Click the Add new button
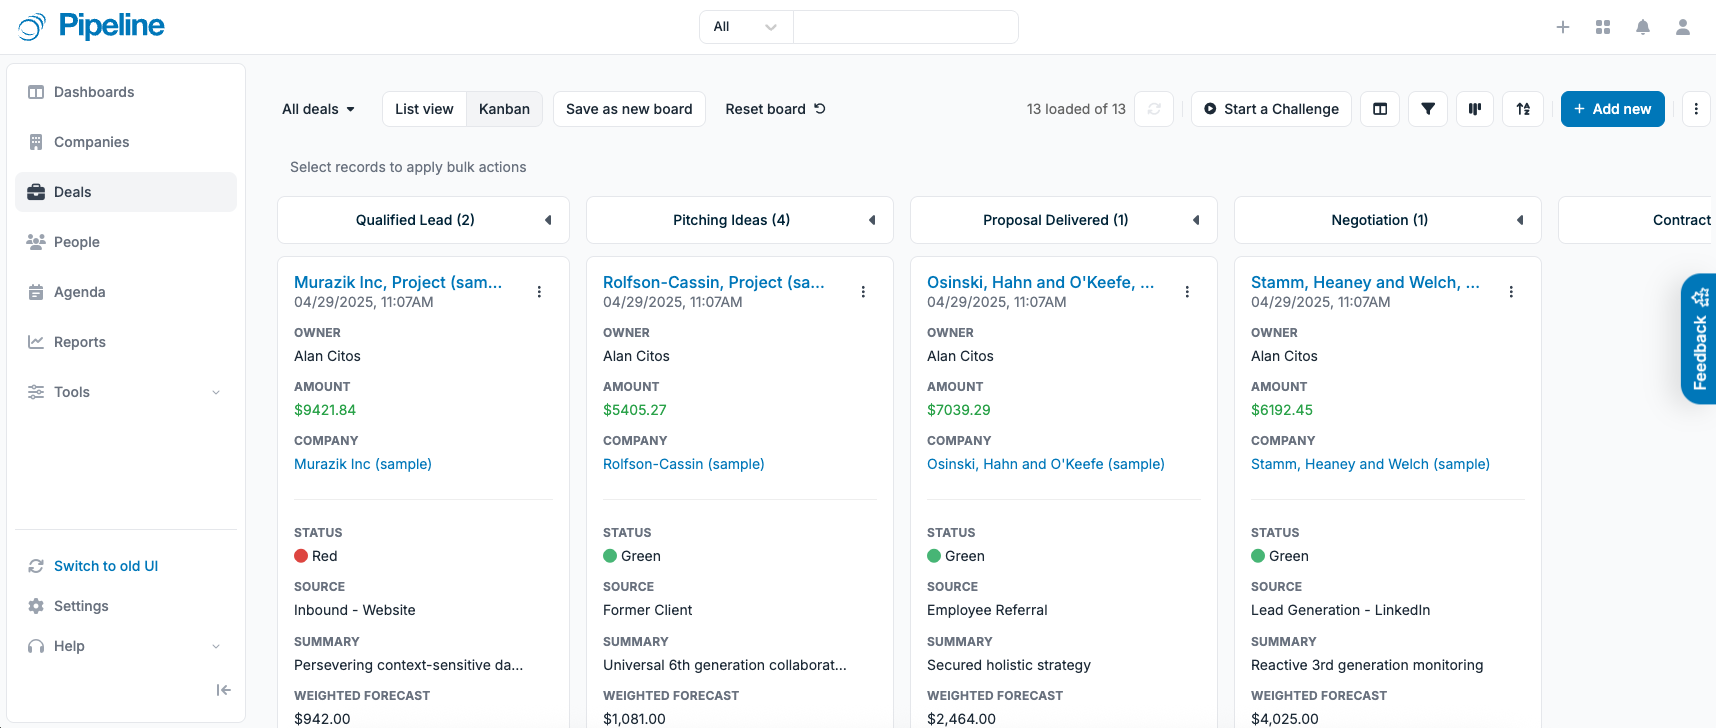Screen dimensions: 1716x728 point(1612,109)
